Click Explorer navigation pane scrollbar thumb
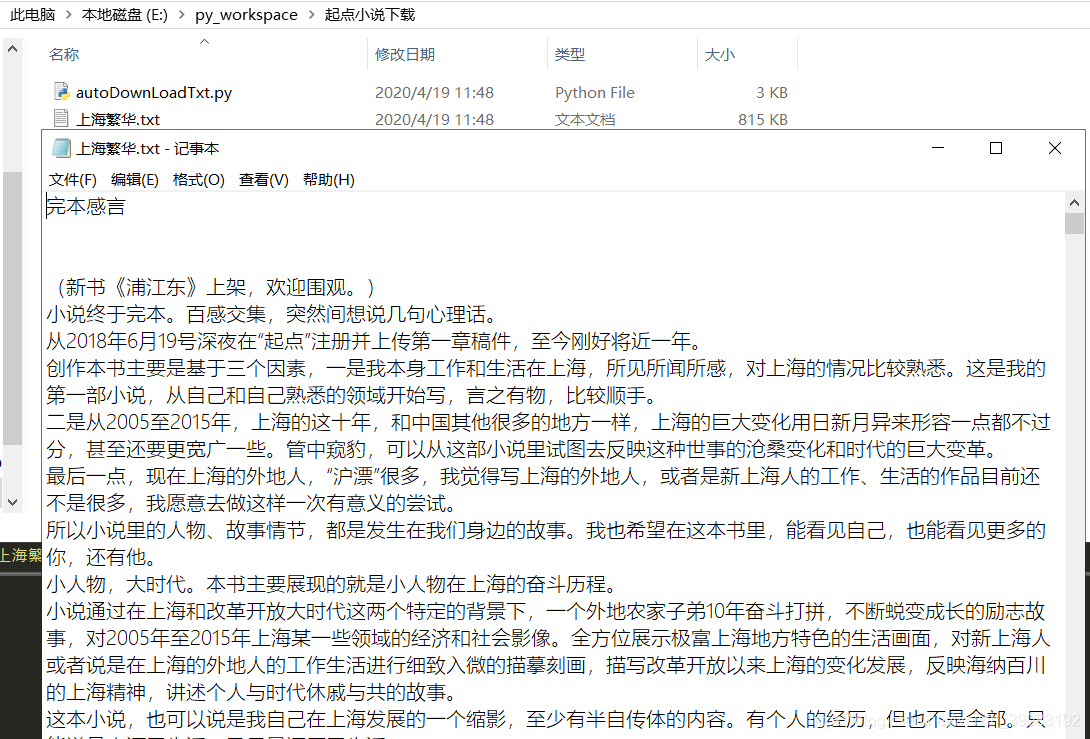The height and width of the screenshot is (739, 1090). tap(13, 308)
